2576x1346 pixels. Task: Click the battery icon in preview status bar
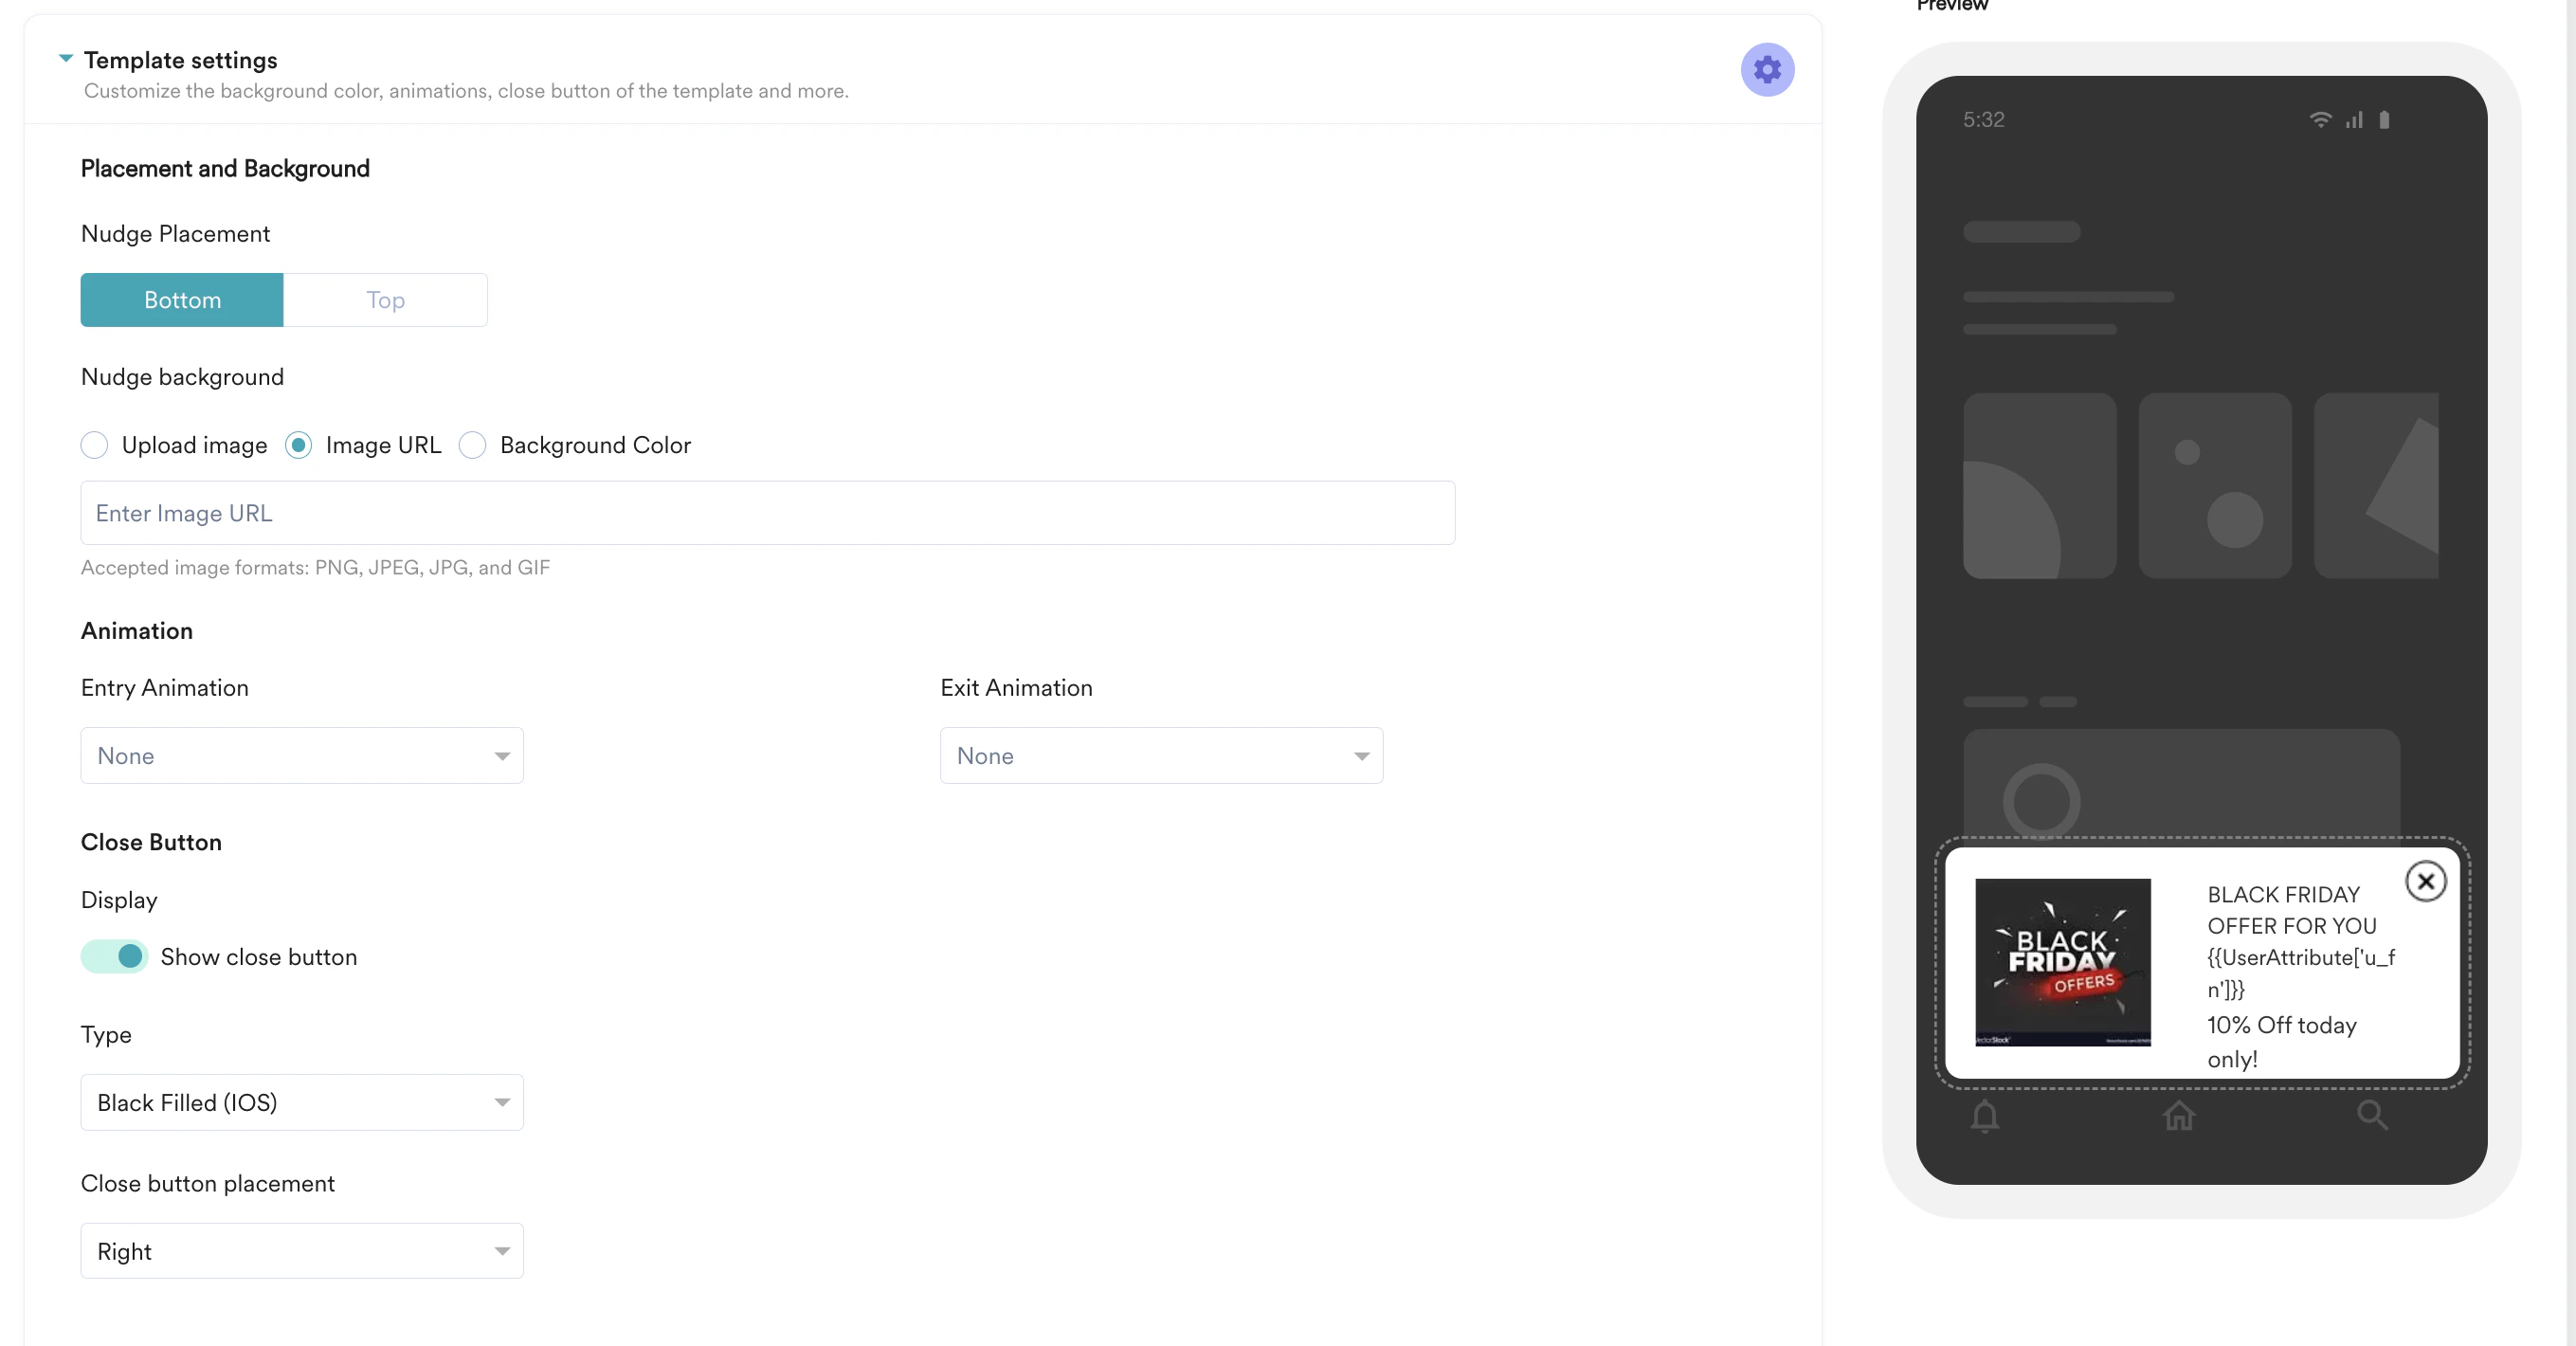2383,120
